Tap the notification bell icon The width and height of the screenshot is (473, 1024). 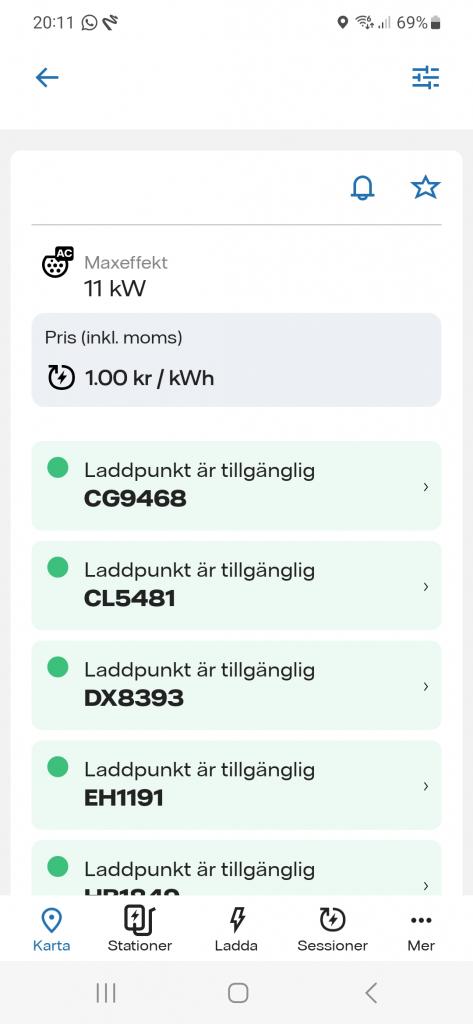(x=363, y=187)
